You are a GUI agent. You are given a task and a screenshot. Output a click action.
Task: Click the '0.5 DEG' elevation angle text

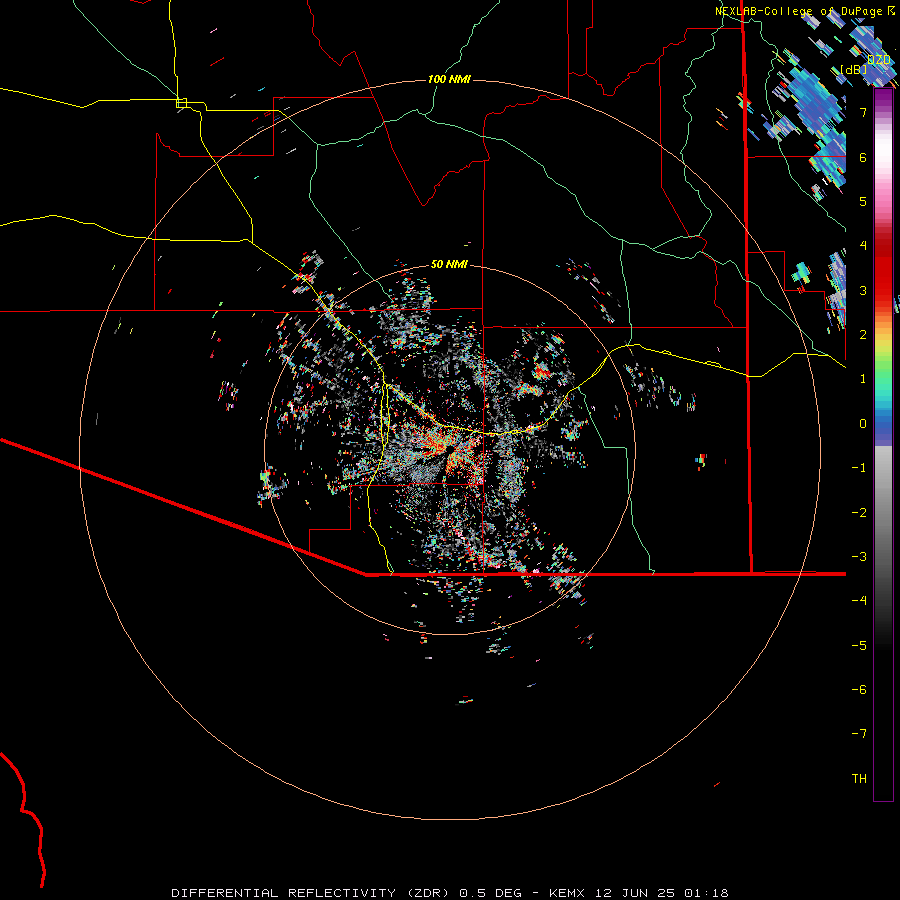[490, 893]
